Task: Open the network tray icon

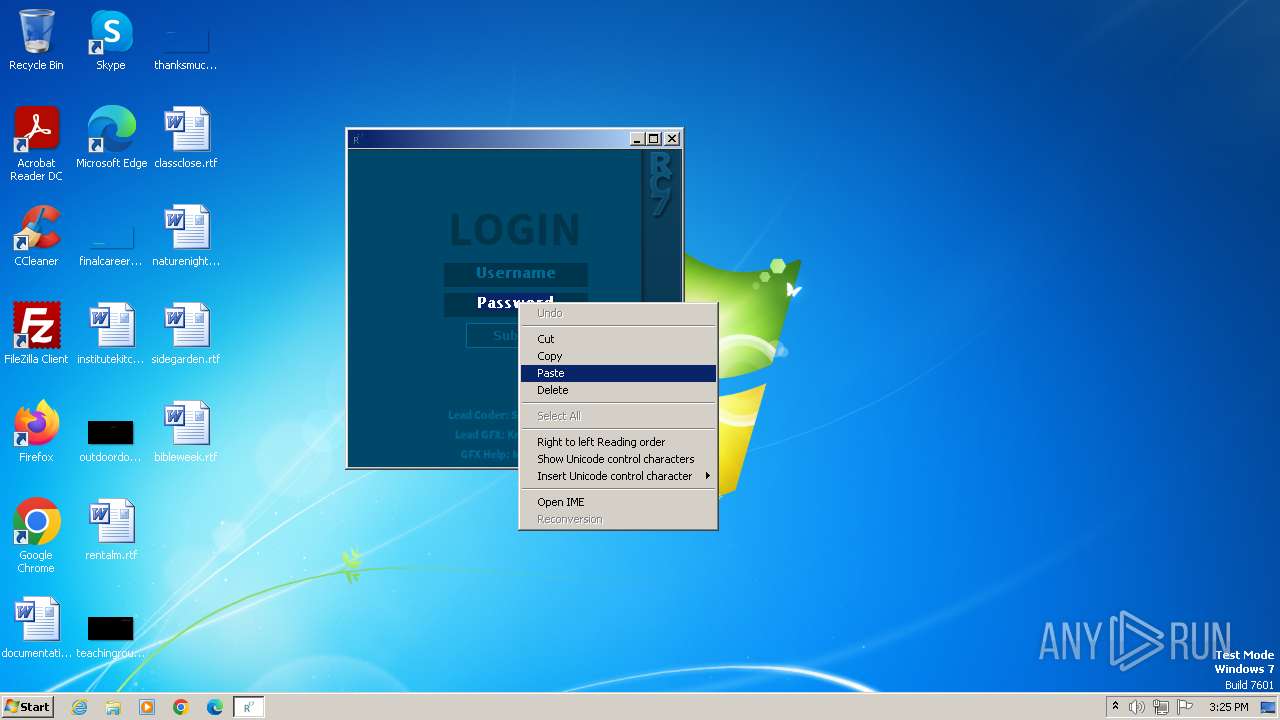Action: (1161, 707)
